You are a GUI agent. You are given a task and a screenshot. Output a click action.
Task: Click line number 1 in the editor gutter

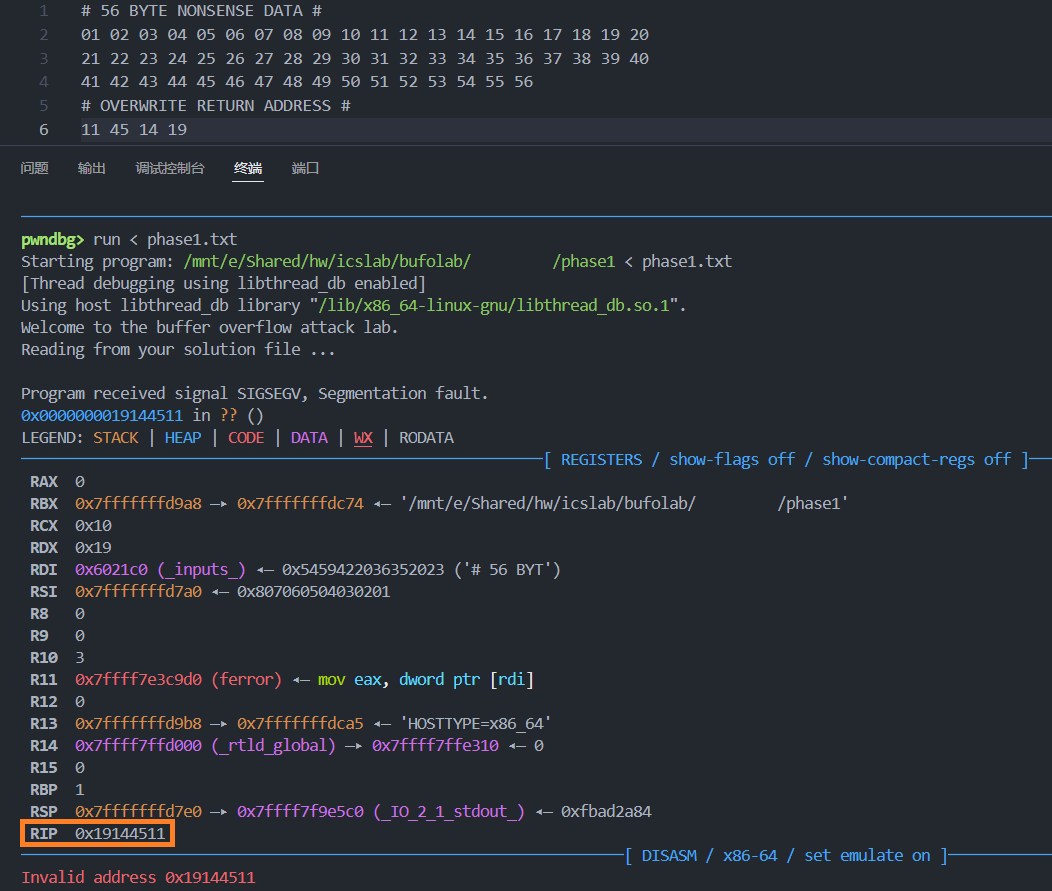(x=43, y=11)
